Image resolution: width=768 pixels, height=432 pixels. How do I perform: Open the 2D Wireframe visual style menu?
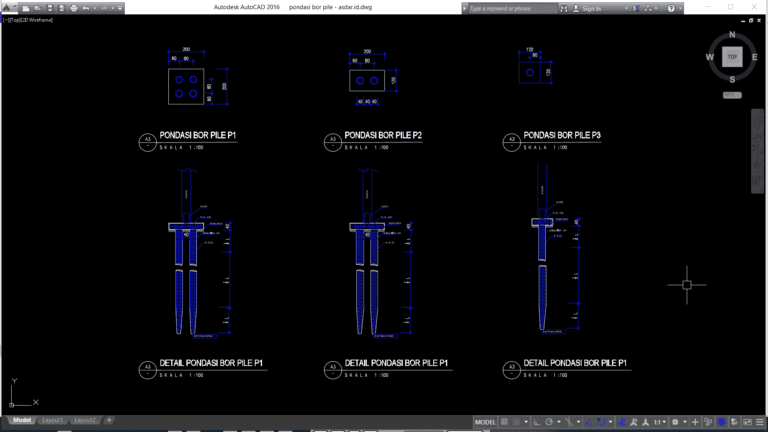[37, 20]
